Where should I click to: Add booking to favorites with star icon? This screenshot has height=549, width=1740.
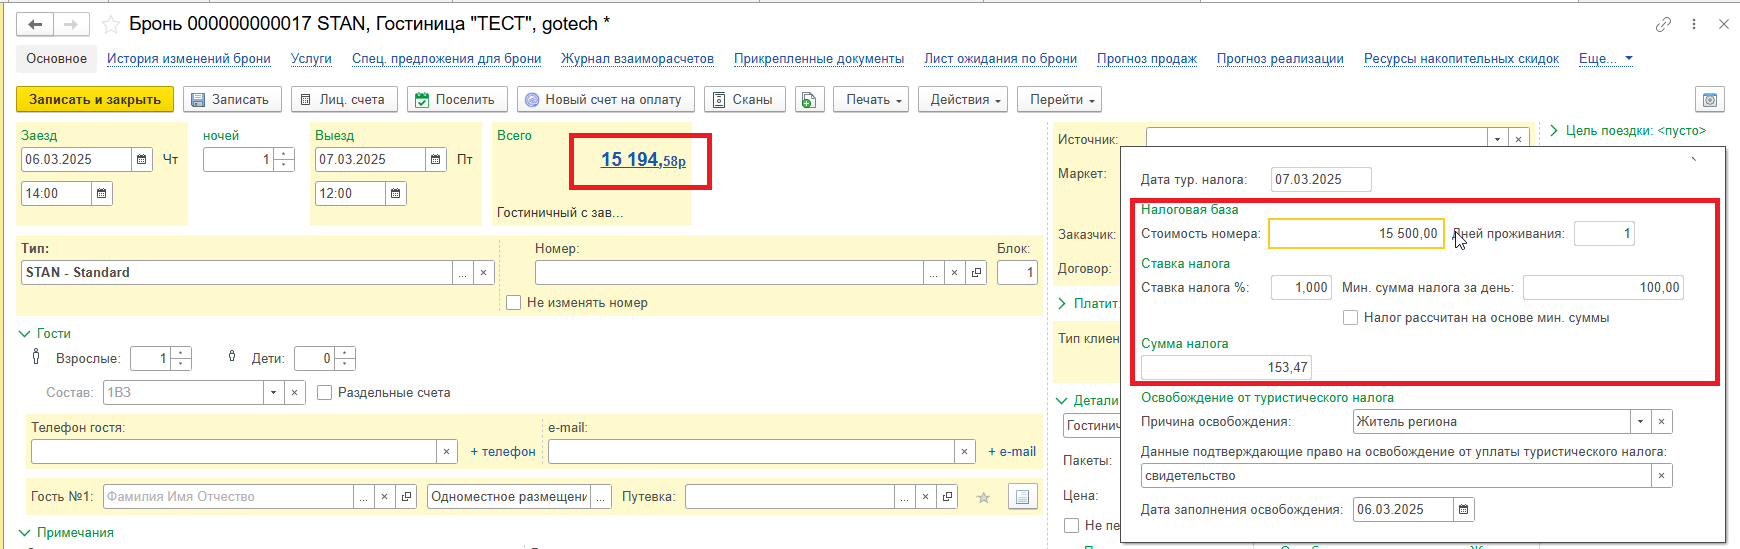point(111,24)
